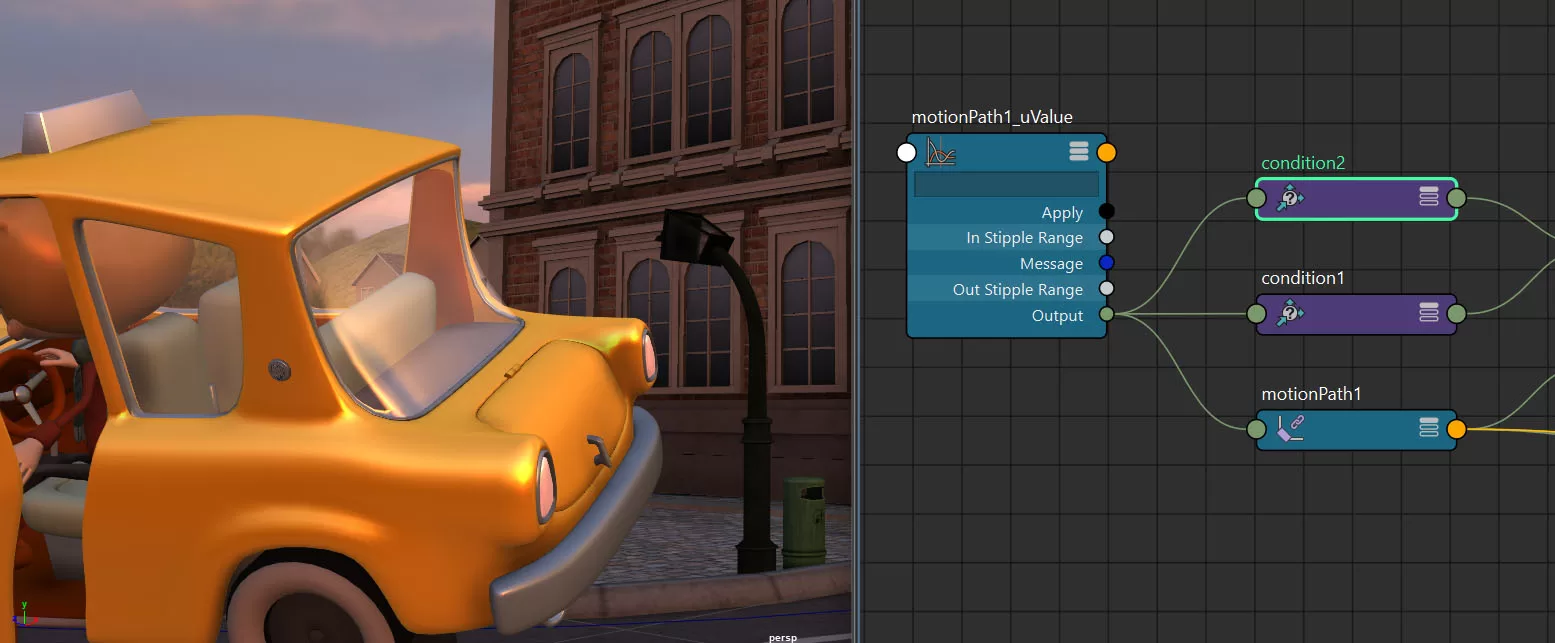Click the white input port on motionPath1_uValue header
1555x643 pixels.
point(906,152)
